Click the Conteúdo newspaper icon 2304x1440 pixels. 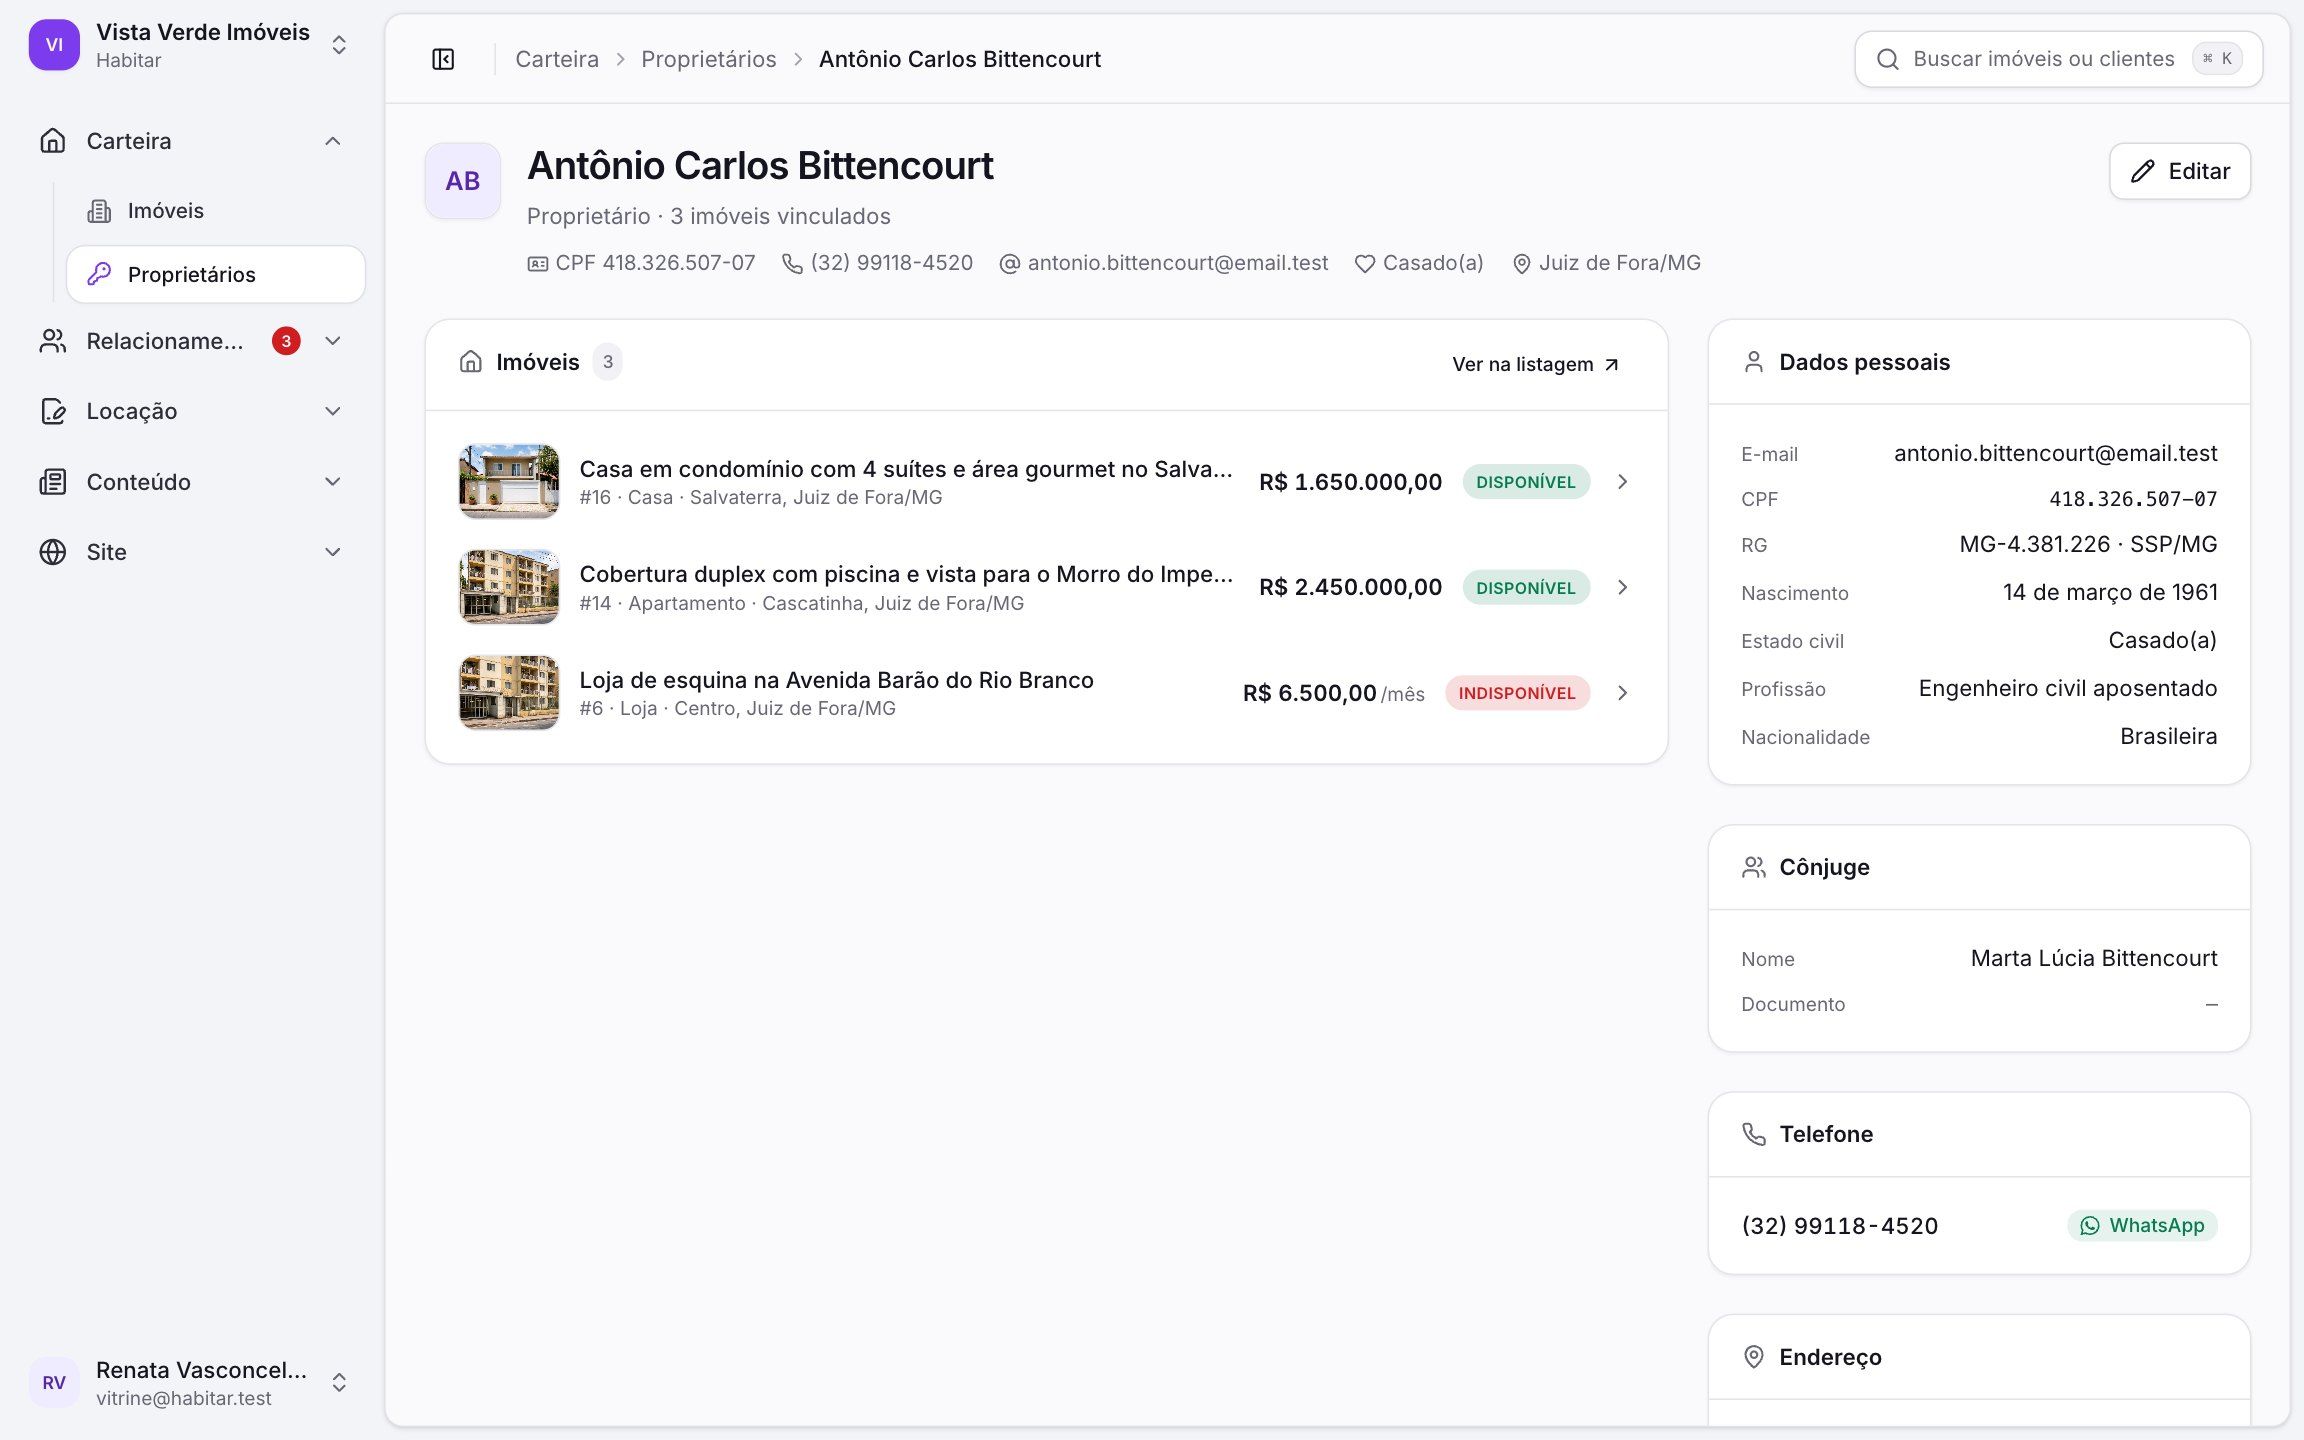click(x=53, y=482)
